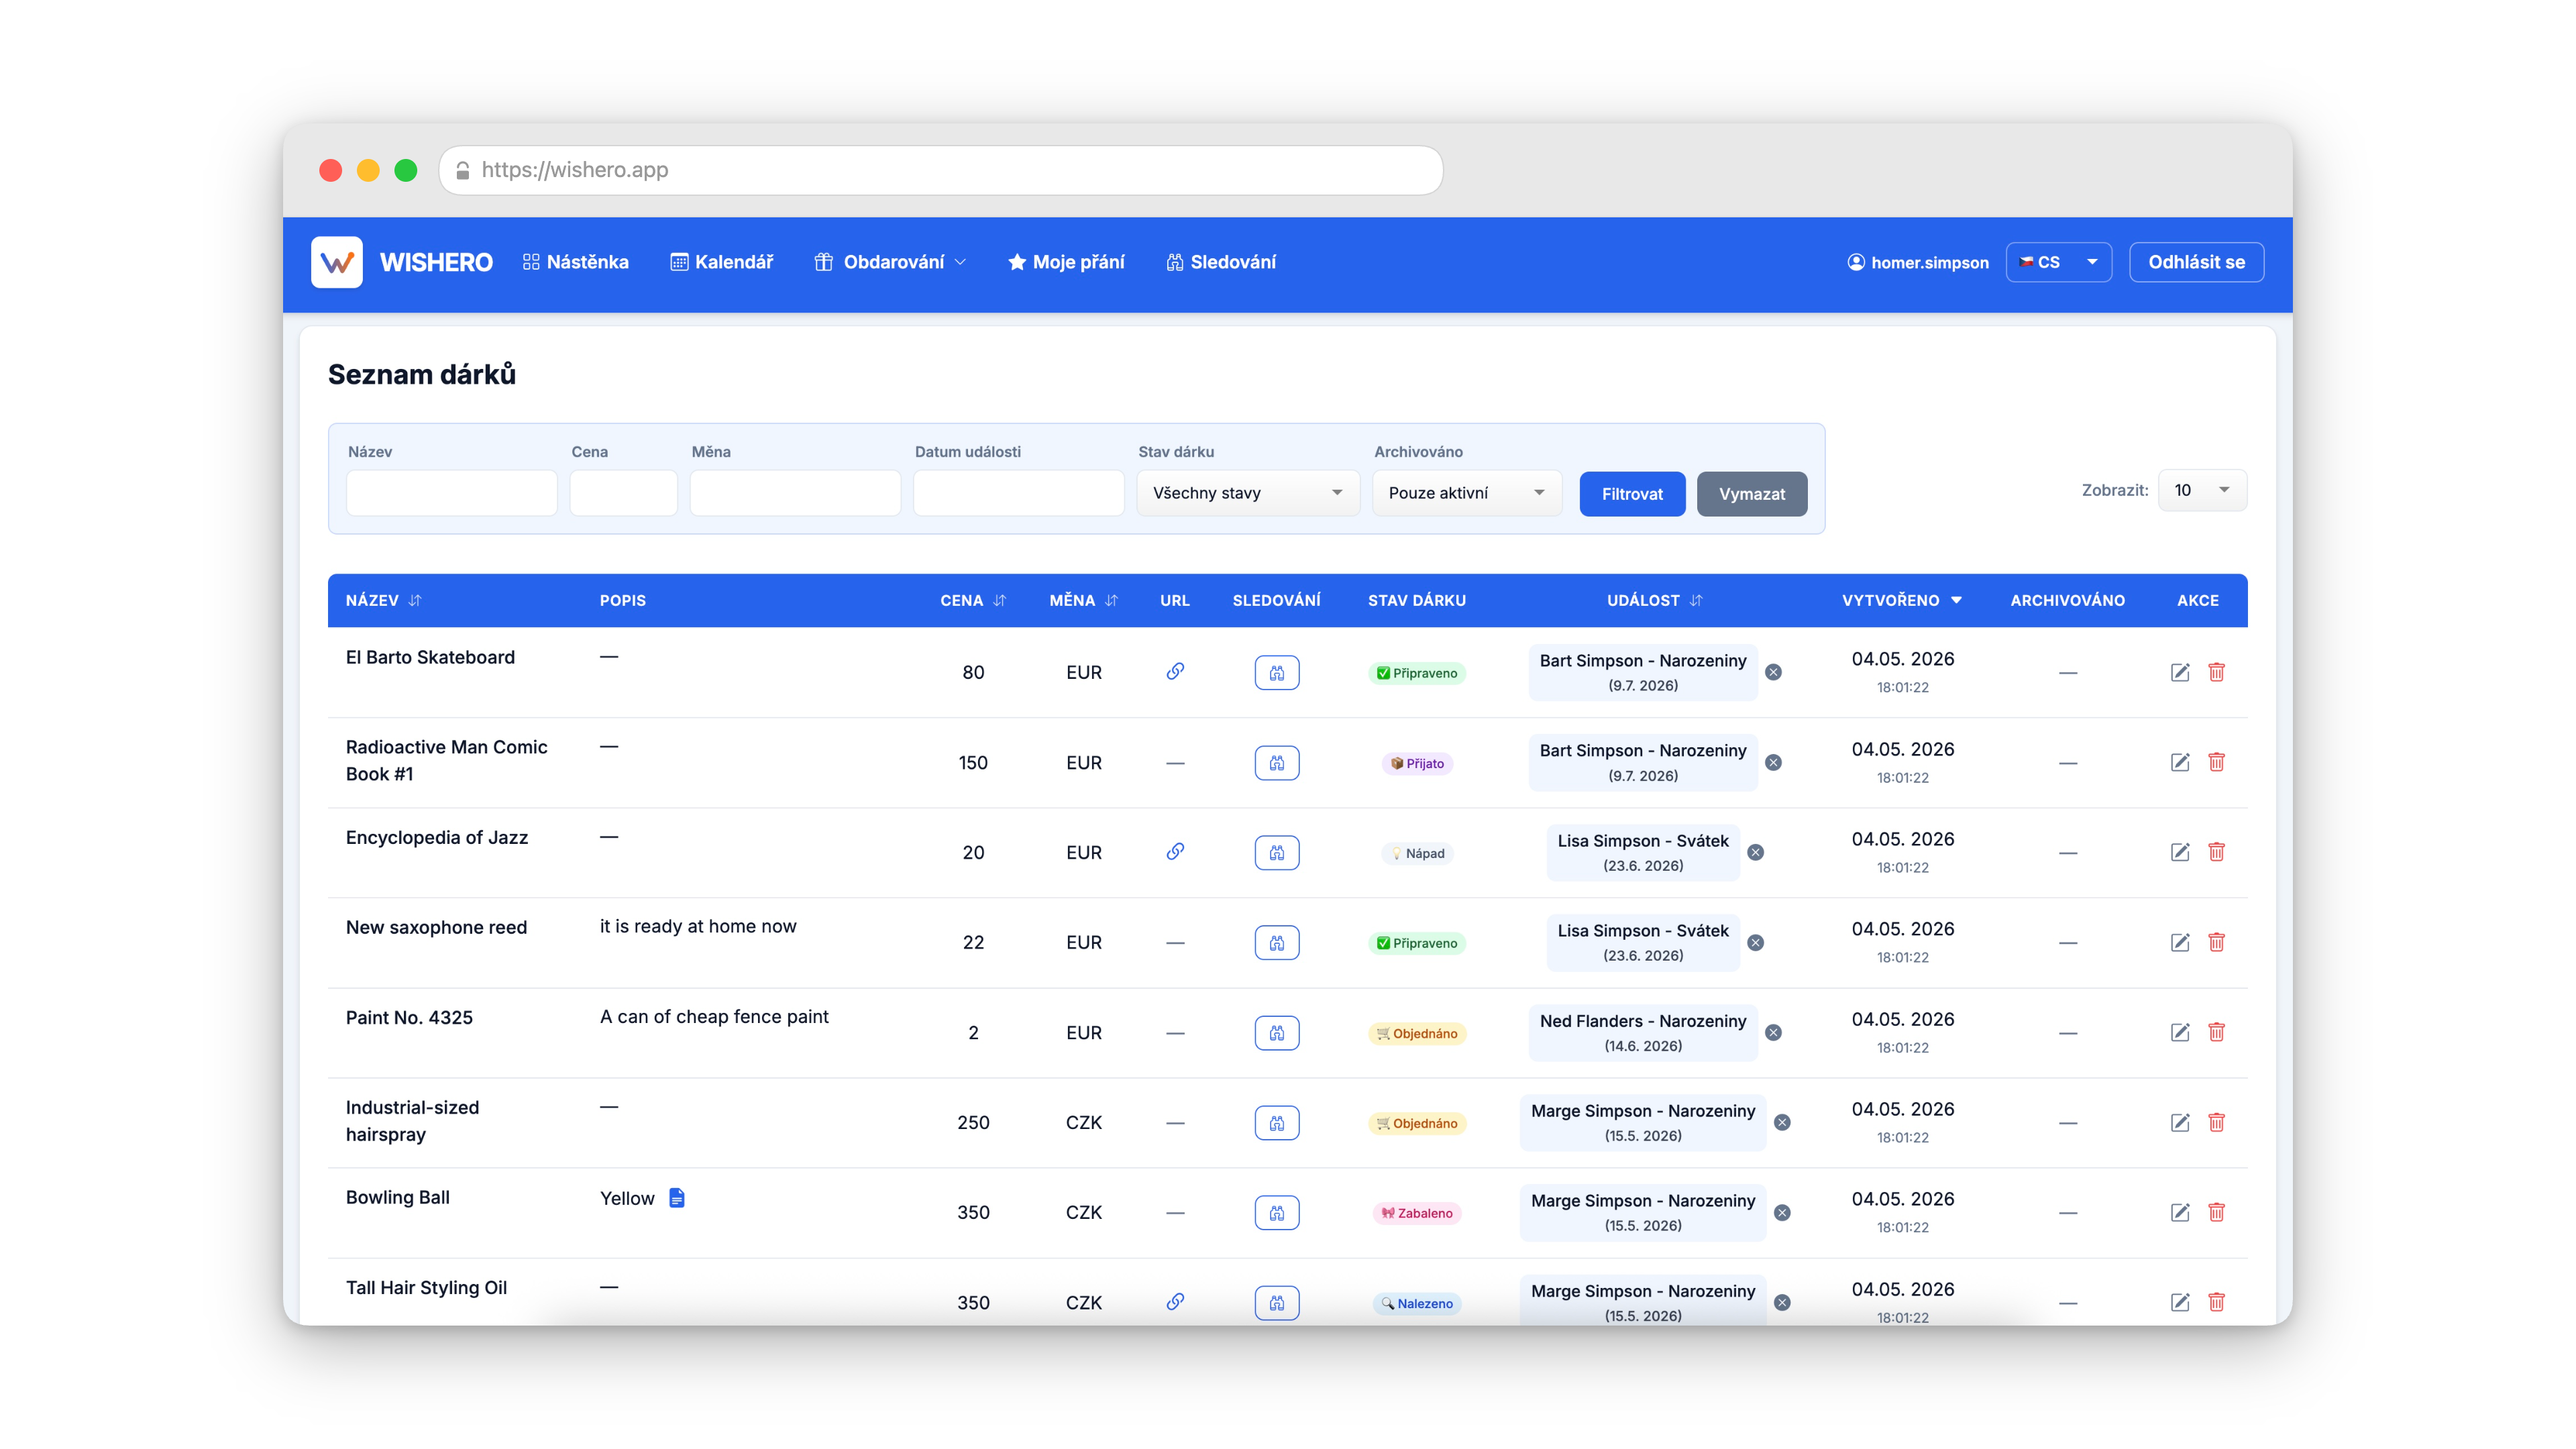This screenshot has height=1449, width=2576.
Task: Edit the Radioactive Man Comic Book gift
Action: (x=2180, y=762)
